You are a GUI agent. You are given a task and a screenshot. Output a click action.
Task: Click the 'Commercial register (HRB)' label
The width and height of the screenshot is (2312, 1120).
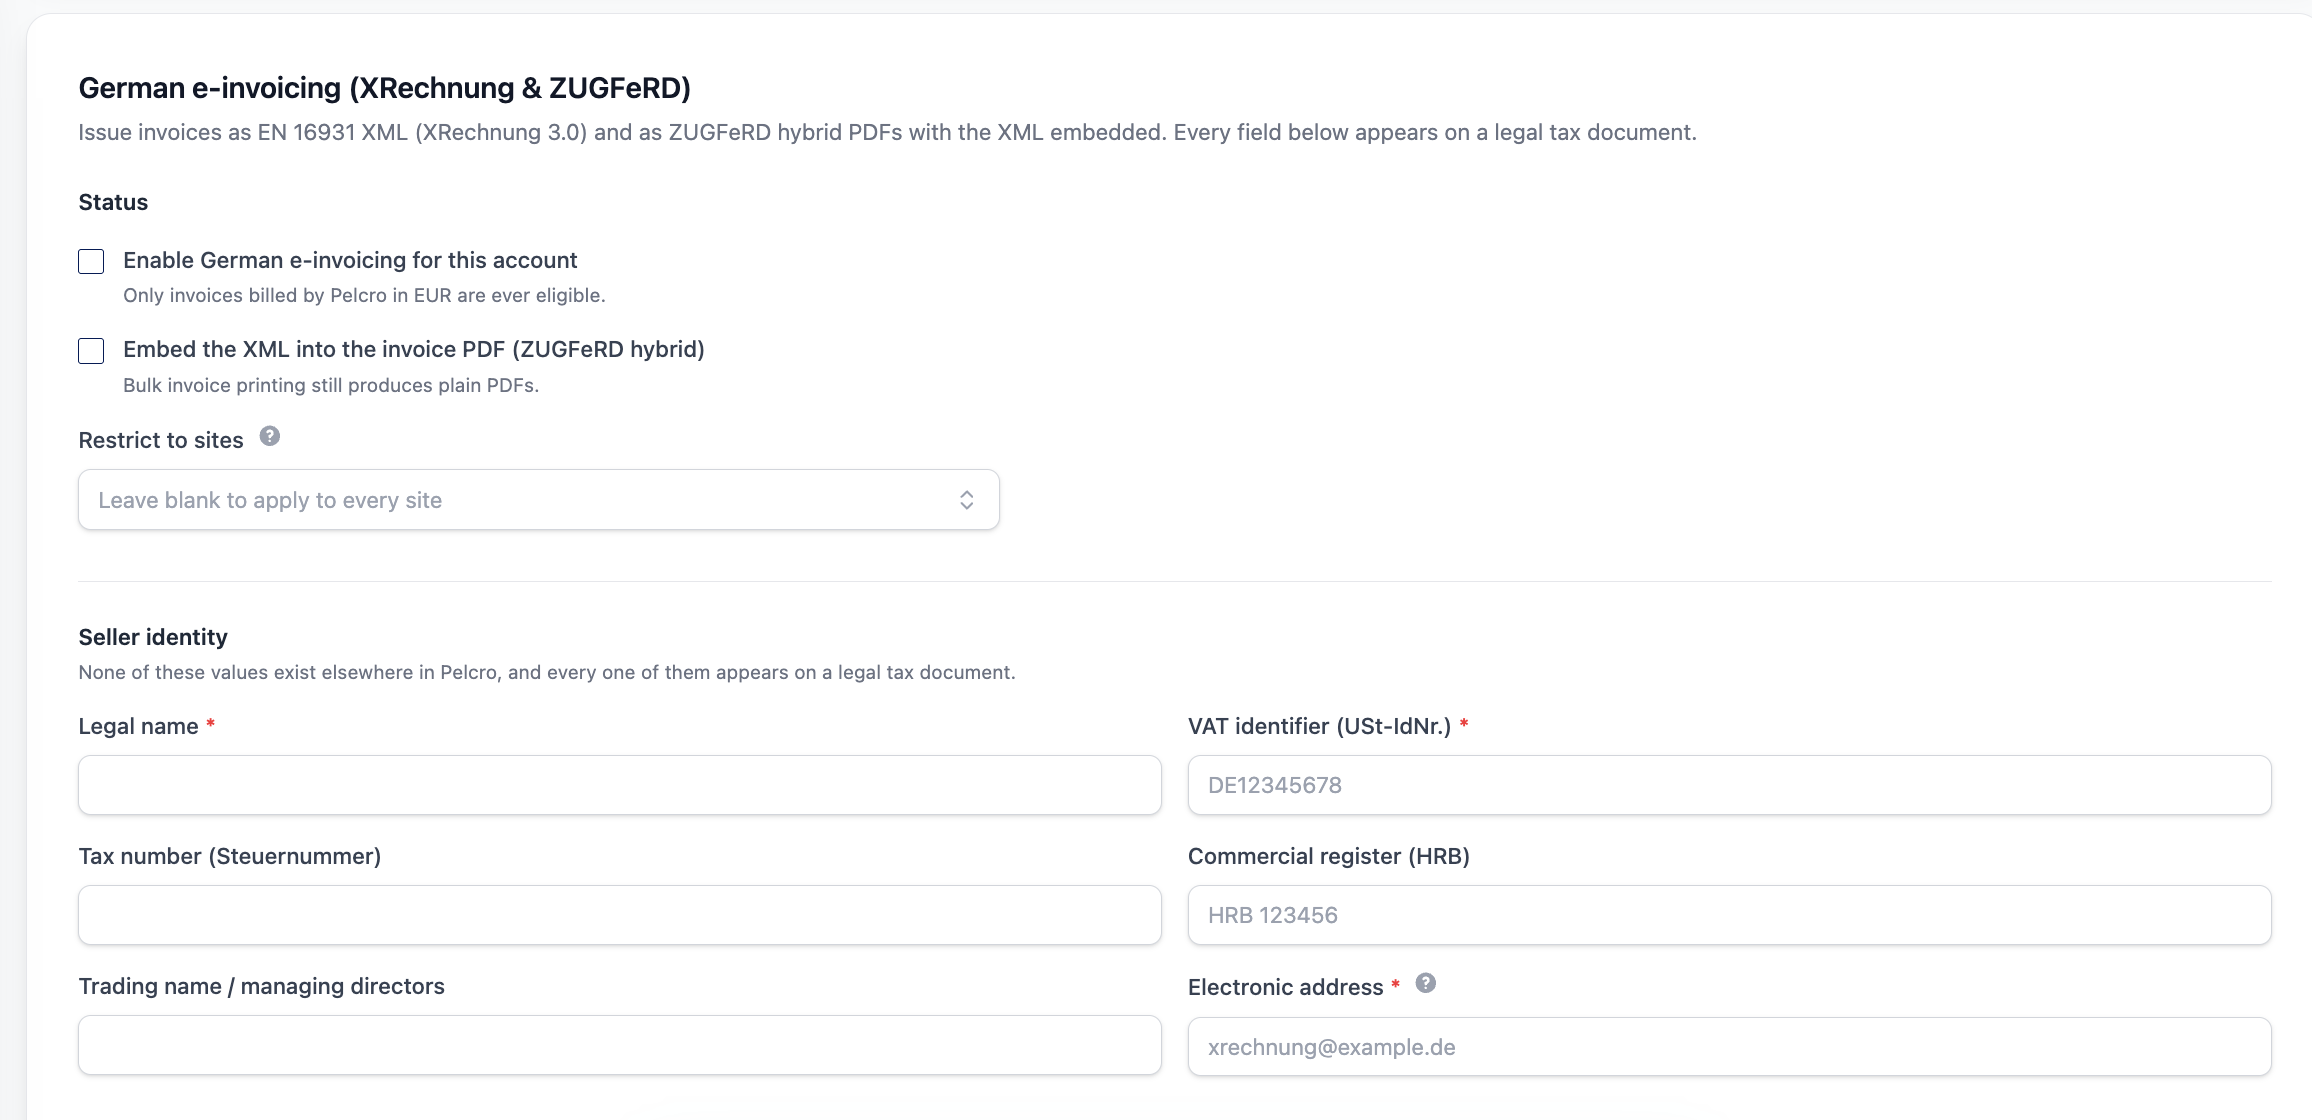click(1329, 856)
